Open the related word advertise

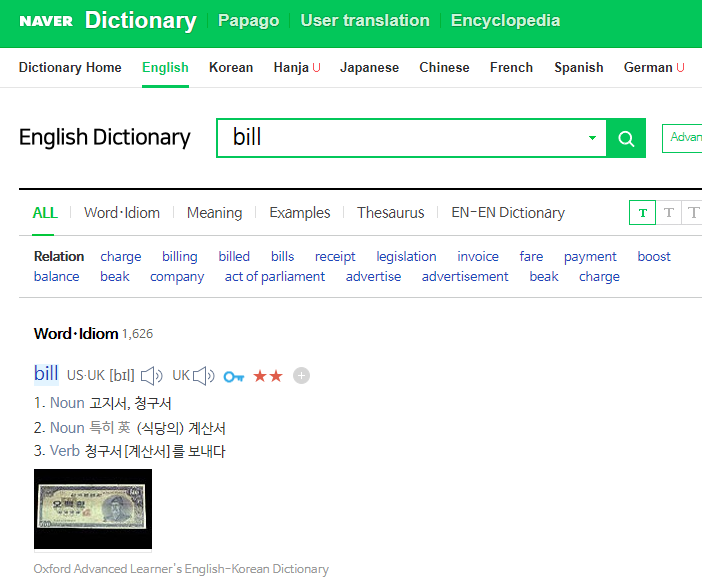(373, 277)
